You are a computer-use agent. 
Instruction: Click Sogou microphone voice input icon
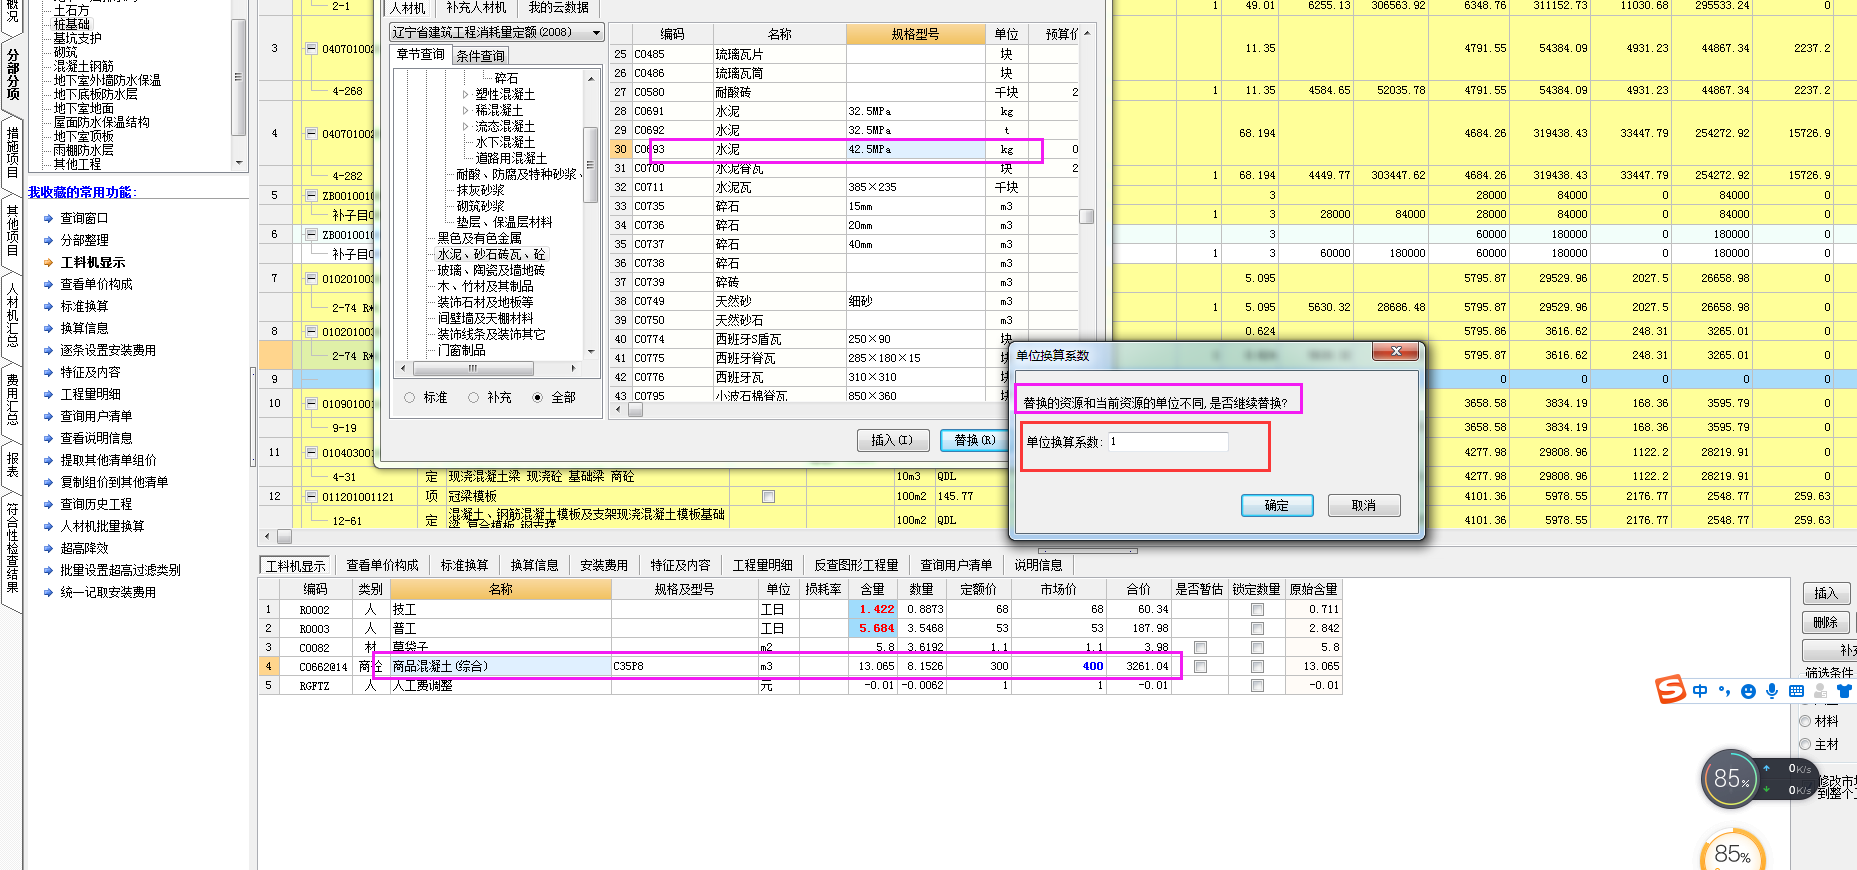[1772, 691]
